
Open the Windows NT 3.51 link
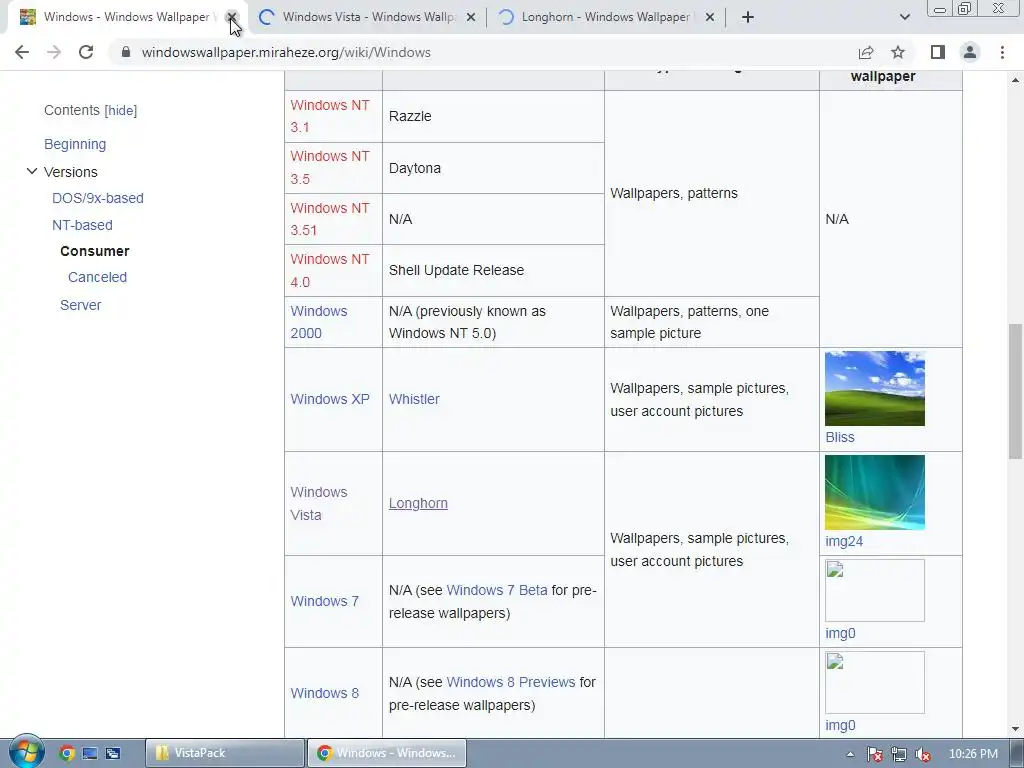click(x=330, y=219)
